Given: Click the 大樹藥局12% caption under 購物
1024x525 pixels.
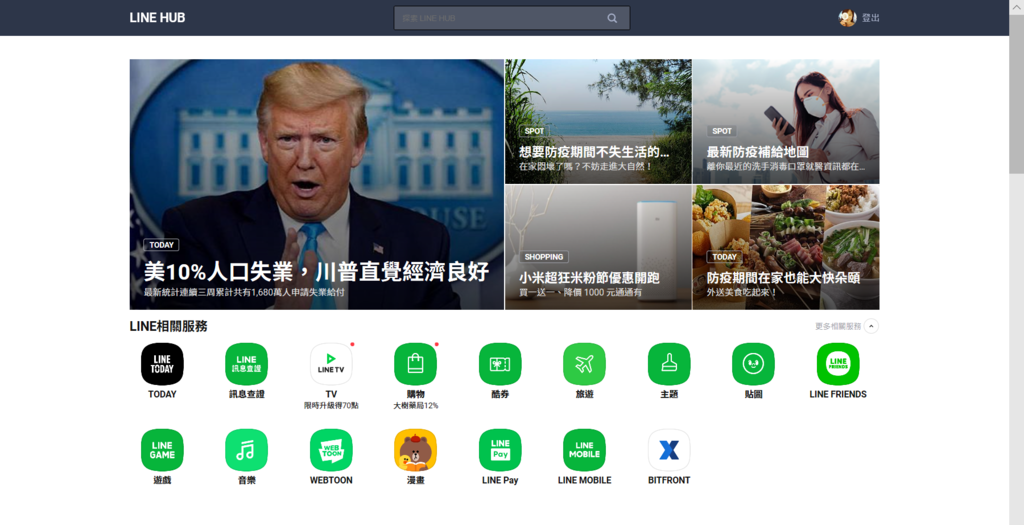Looking at the screenshot, I should click(x=415, y=406).
